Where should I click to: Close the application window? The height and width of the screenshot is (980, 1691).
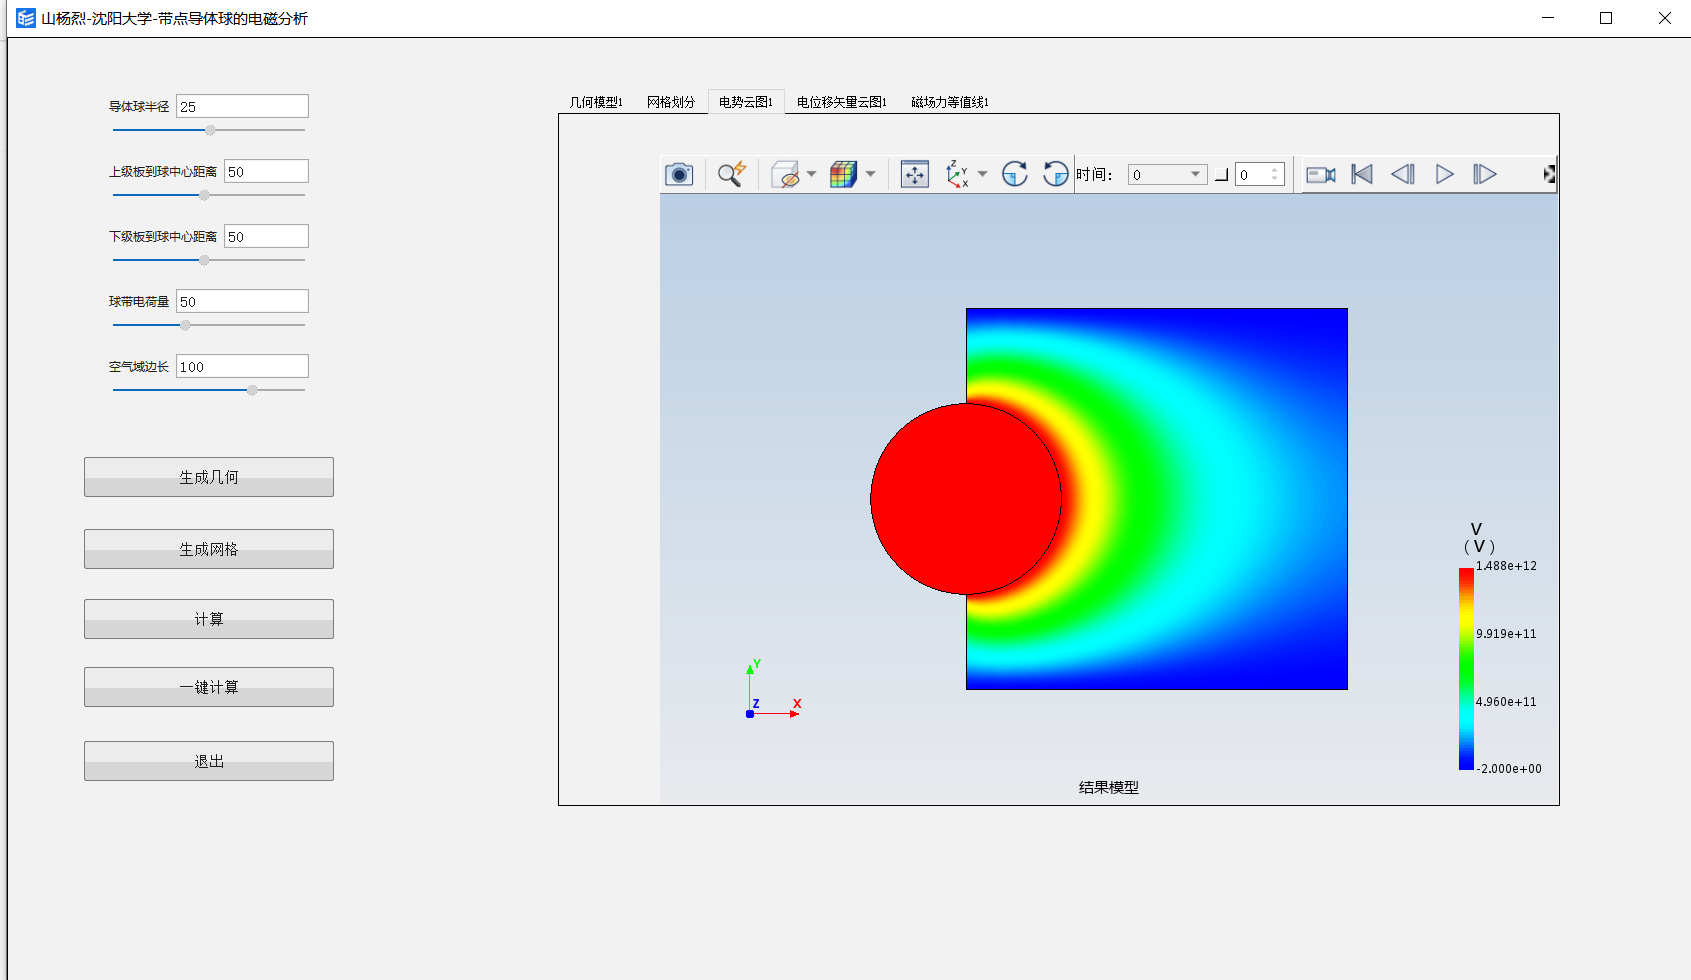(1664, 18)
